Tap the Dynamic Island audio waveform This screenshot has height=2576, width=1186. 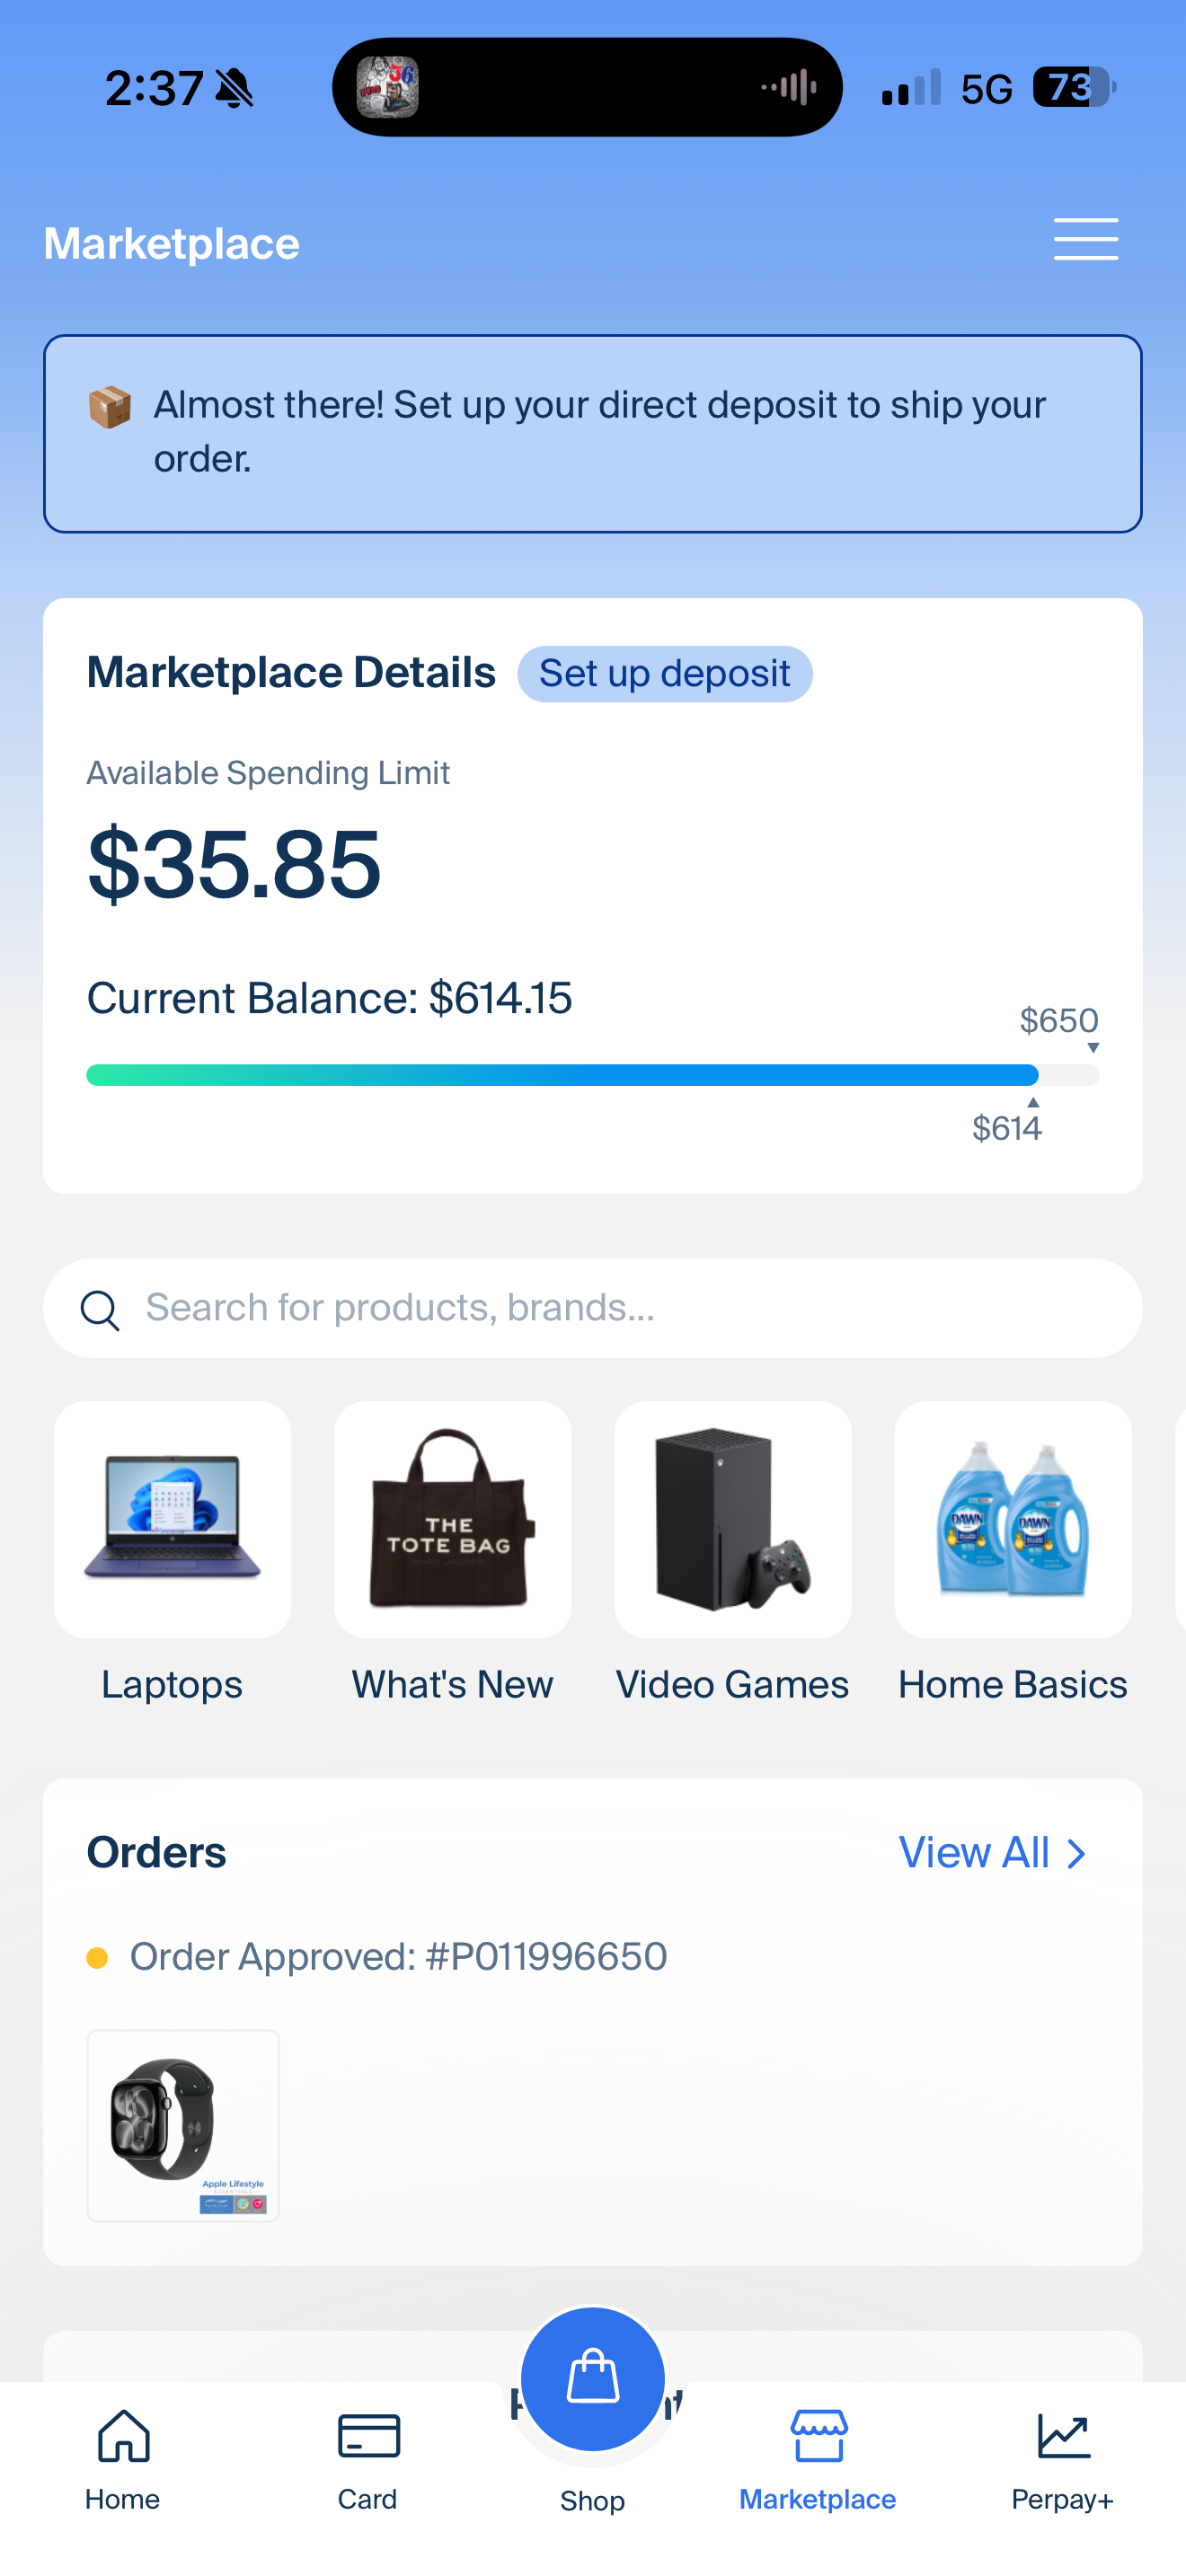pyautogui.click(x=789, y=87)
